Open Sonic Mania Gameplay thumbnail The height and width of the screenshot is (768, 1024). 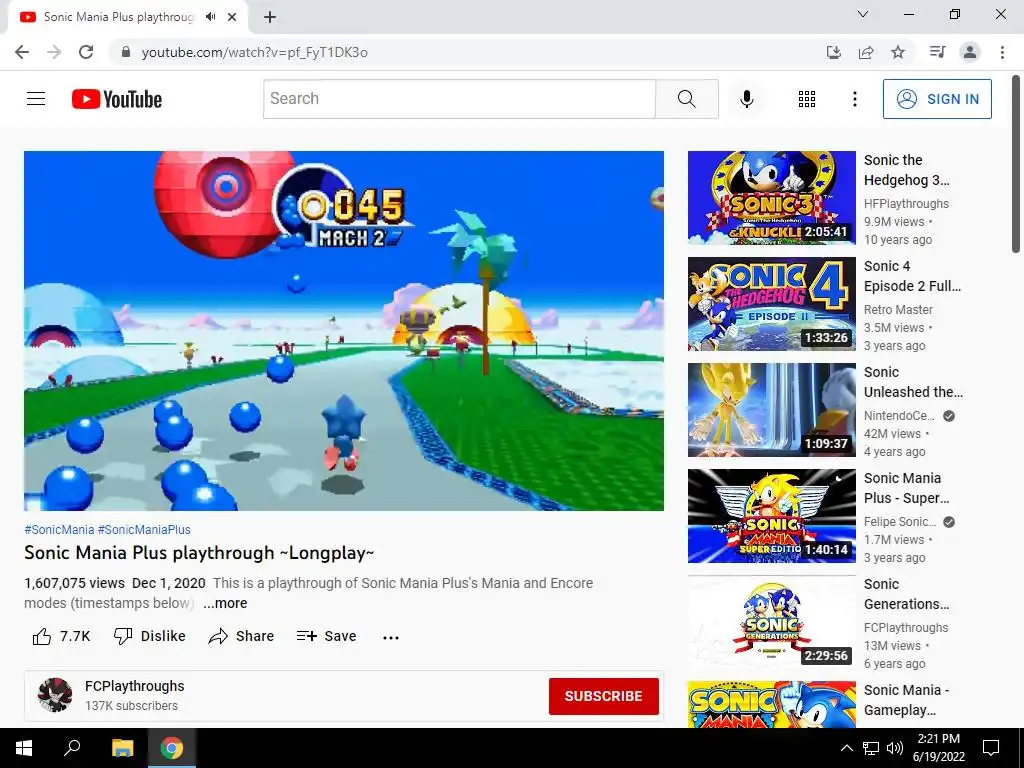pyautogui.click(x=771, y=704)
